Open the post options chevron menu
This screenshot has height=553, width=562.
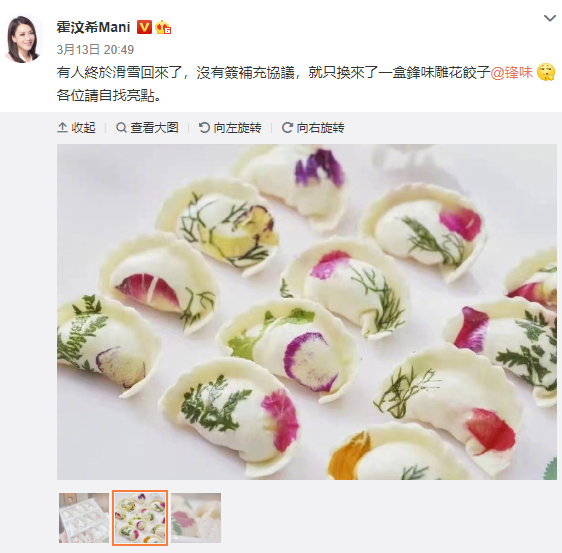point(549,18)
